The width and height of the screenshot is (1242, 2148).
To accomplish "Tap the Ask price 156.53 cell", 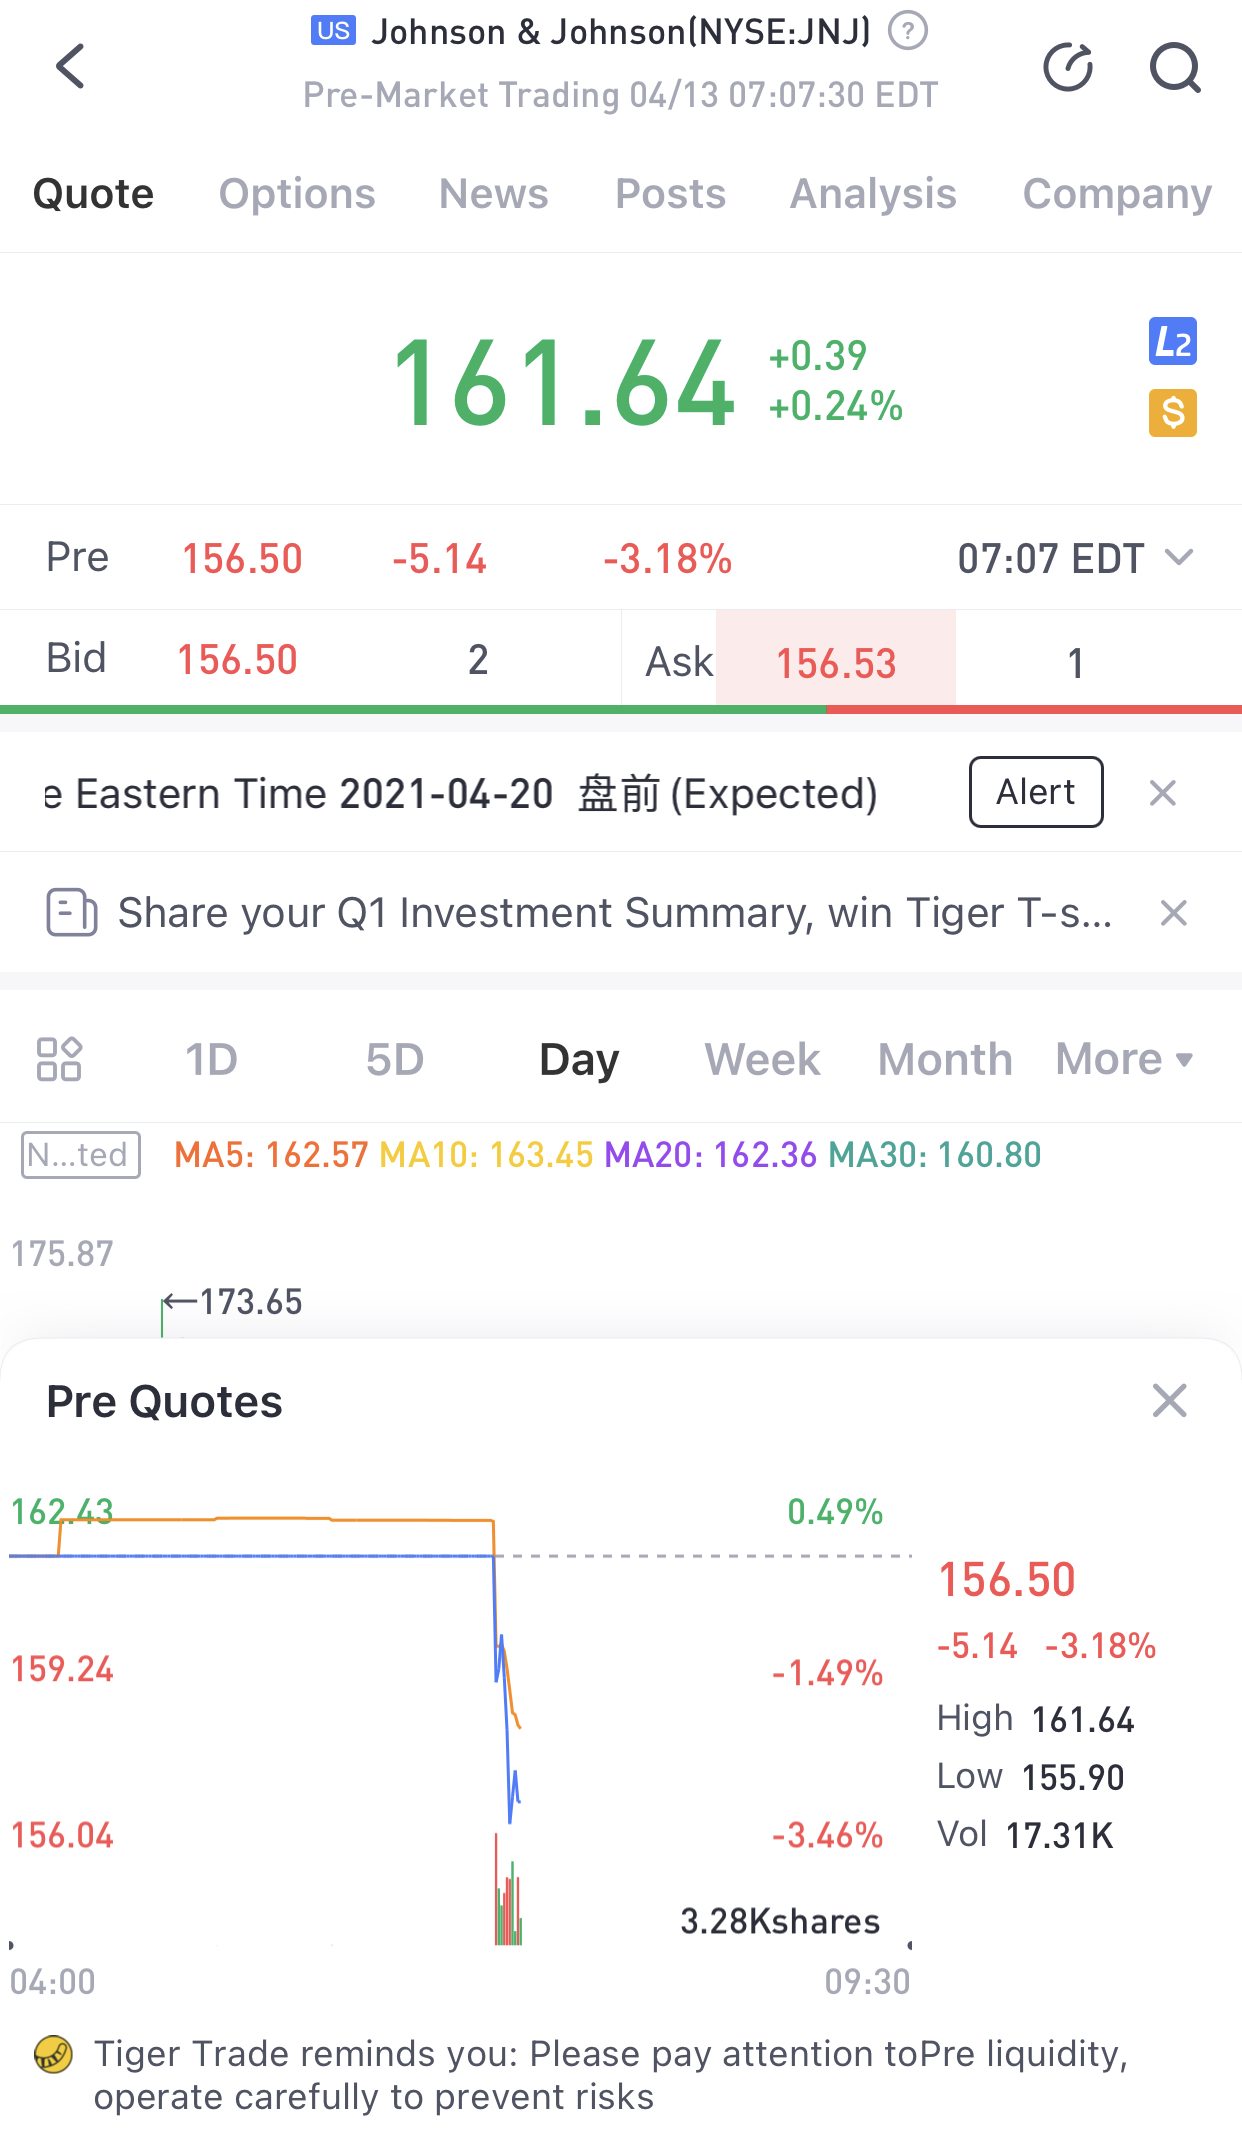I will coord(836,661).
